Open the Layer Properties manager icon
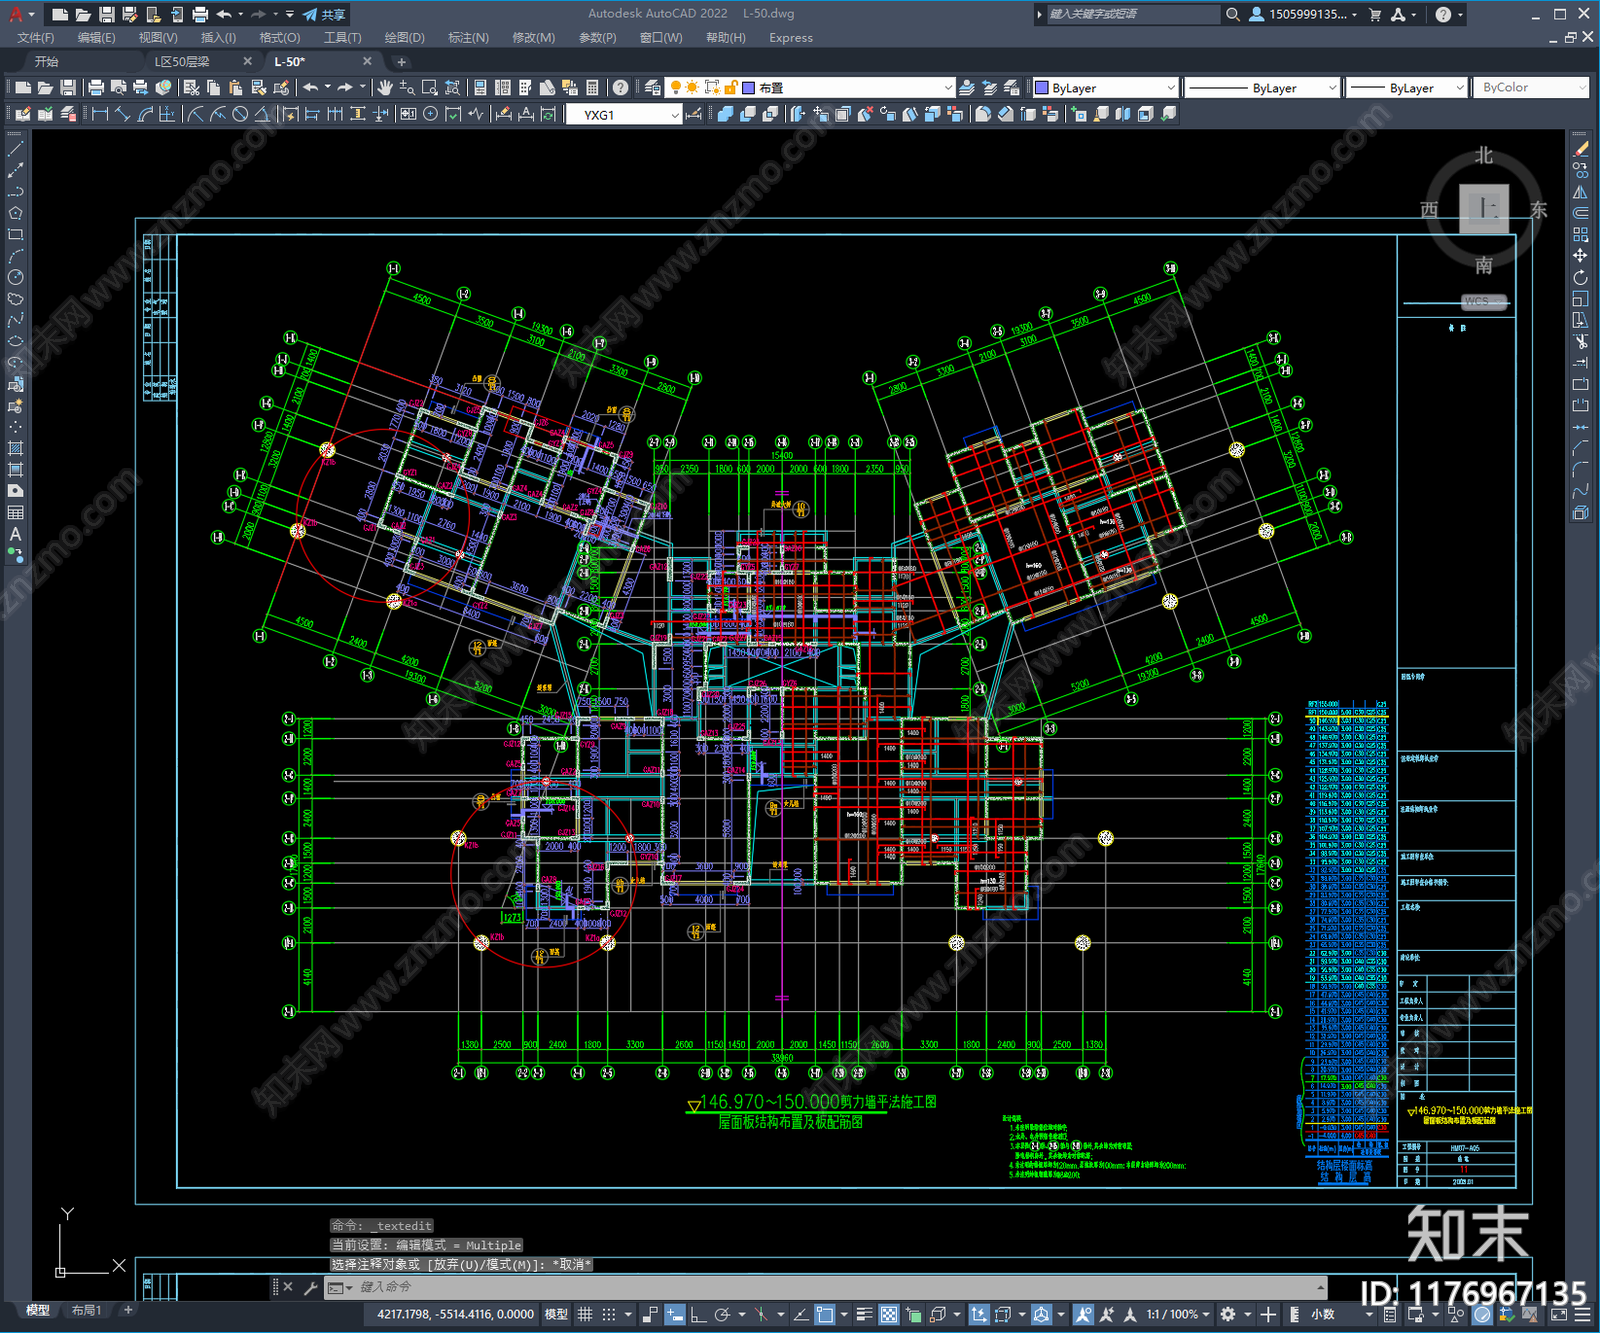 point(653,88)
